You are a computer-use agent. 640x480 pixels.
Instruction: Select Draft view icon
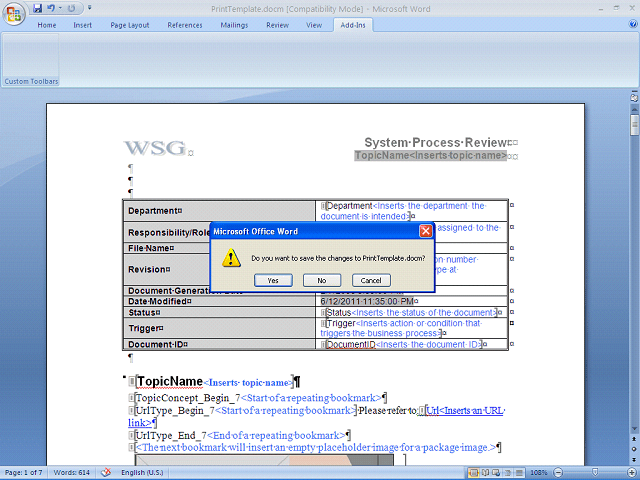[x=519, y=473]
